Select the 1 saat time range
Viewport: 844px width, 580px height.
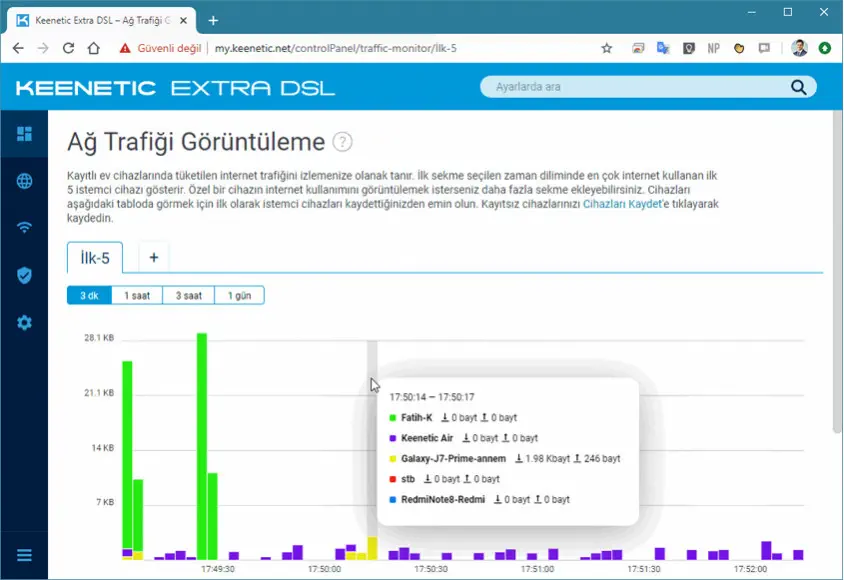coord(138,295)
